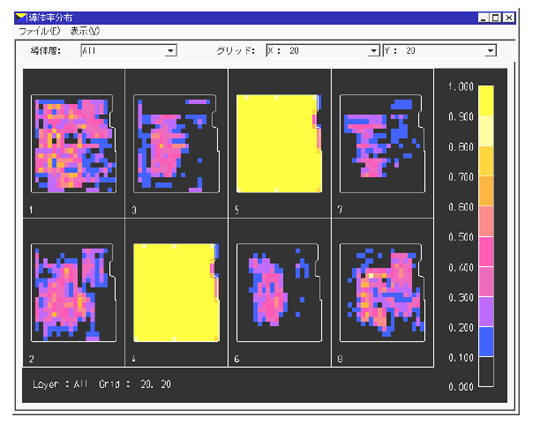Screen dimensions: 540x424
Task: Click the 1.000 legend value
Action: [x=461, y=86]
